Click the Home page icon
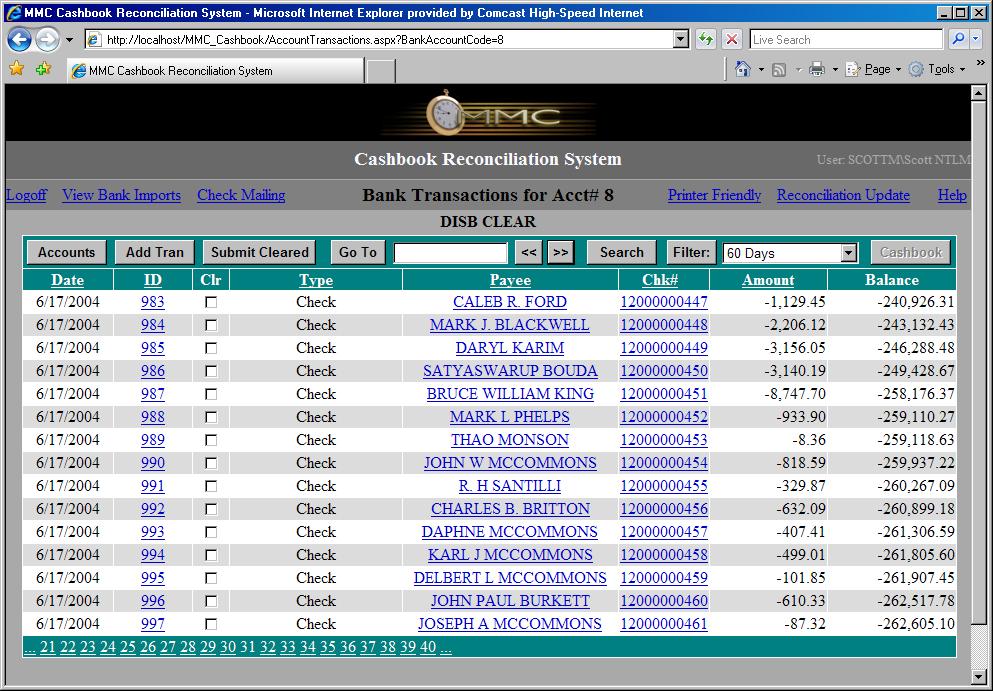The width and height of the screenshot is (993, 691). [743, 69]
